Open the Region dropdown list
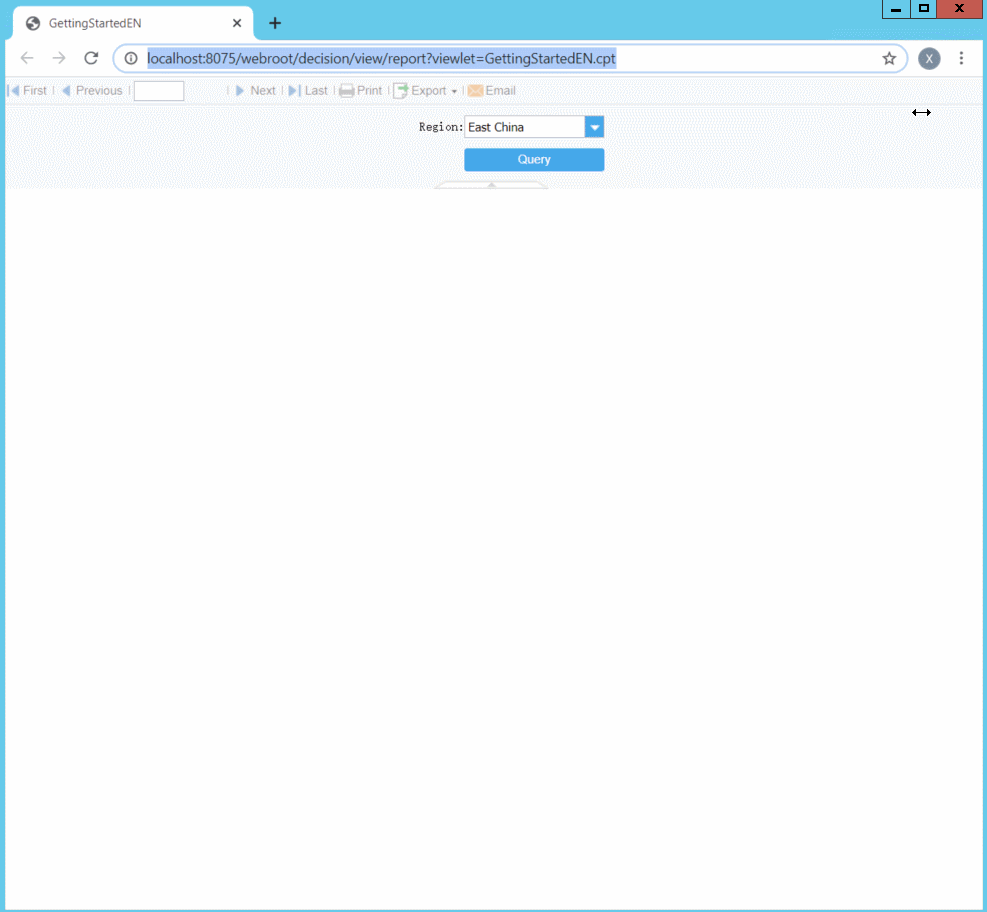 pos(595,127)
